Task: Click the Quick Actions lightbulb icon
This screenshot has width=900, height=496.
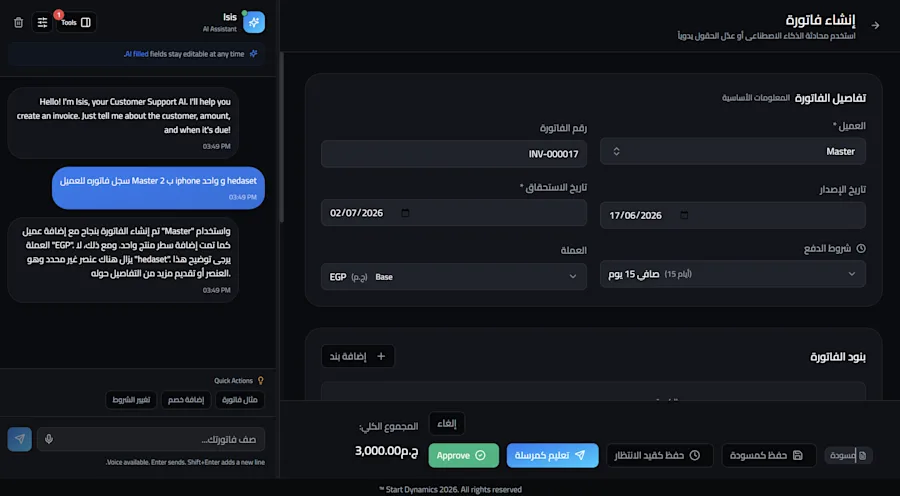Action: 261,381
